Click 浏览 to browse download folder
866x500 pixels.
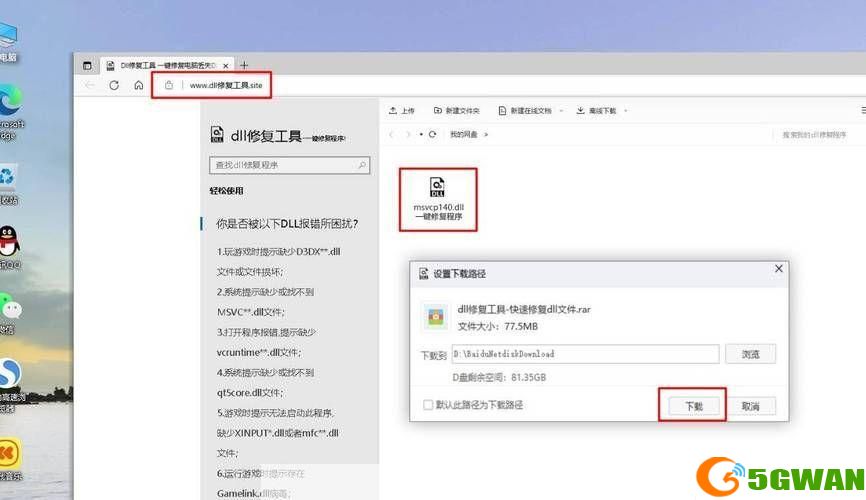pos(751,354)
